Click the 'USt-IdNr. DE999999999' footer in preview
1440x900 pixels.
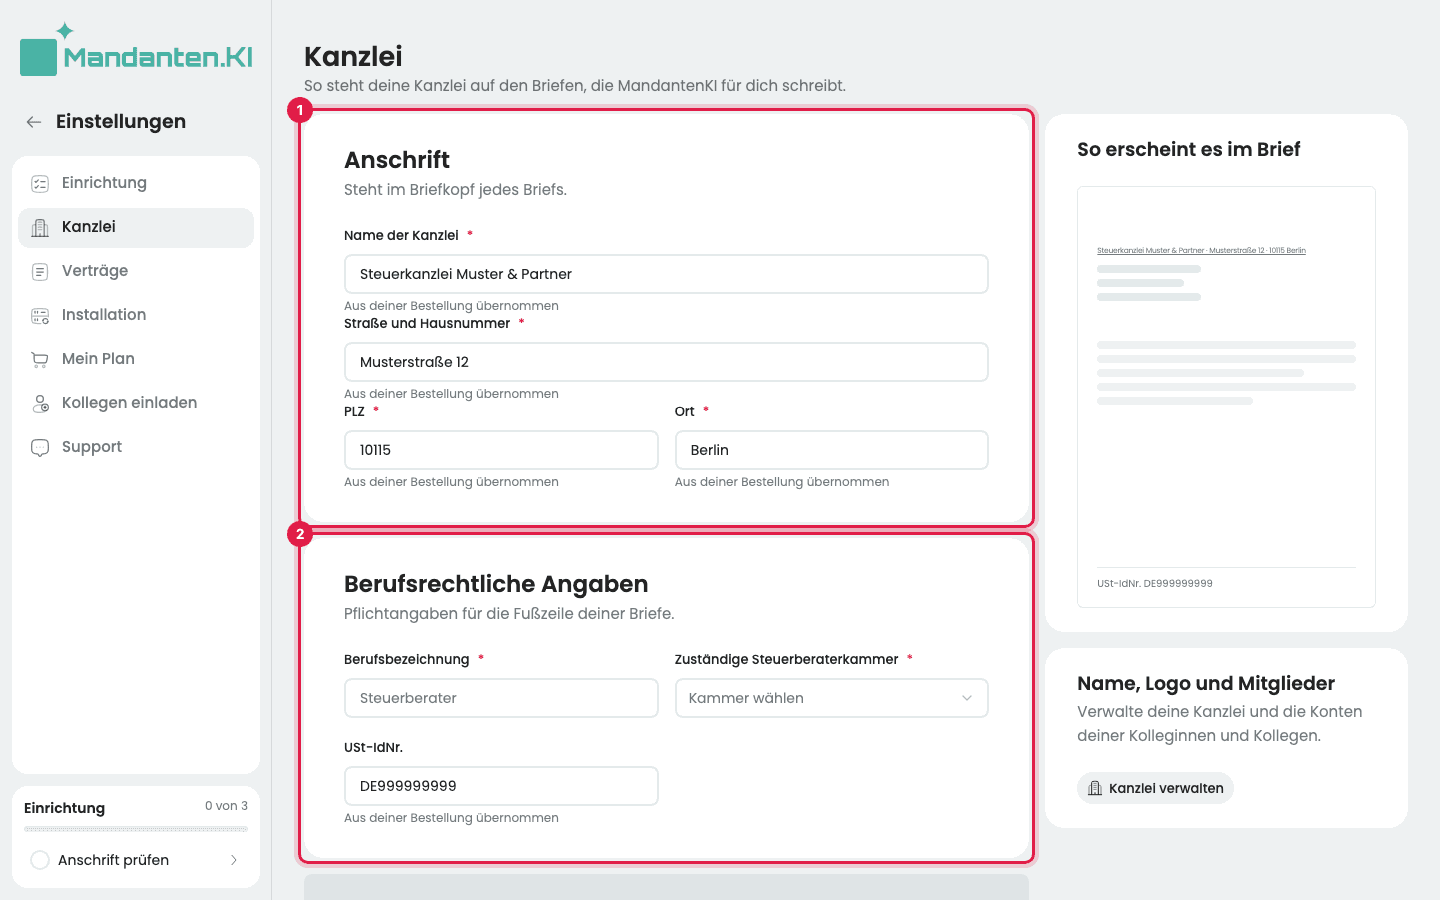click(x=1155, y=583)
